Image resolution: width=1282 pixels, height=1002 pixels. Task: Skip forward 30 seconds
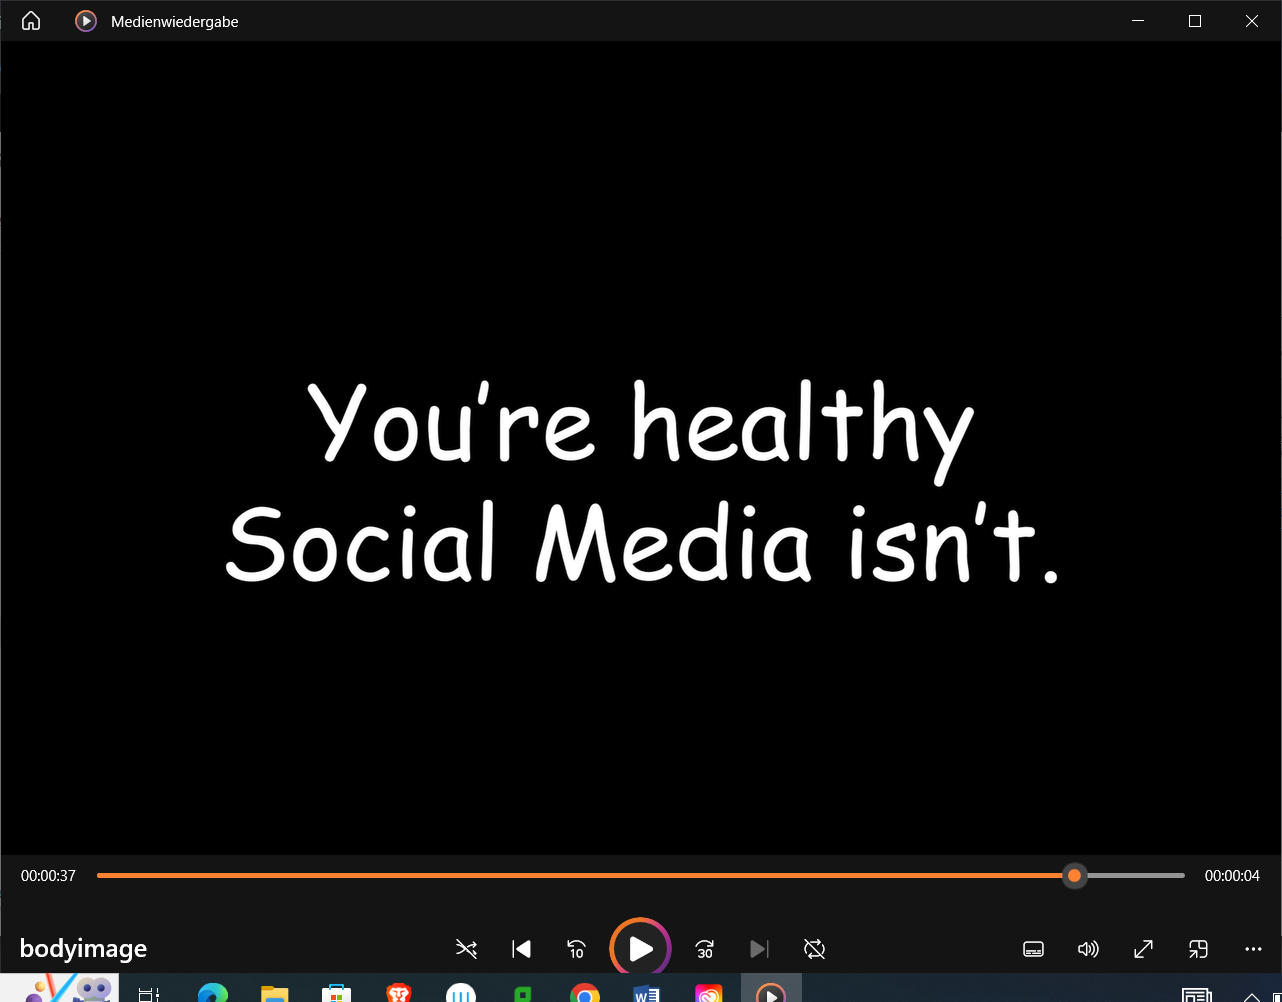point(705,949)
